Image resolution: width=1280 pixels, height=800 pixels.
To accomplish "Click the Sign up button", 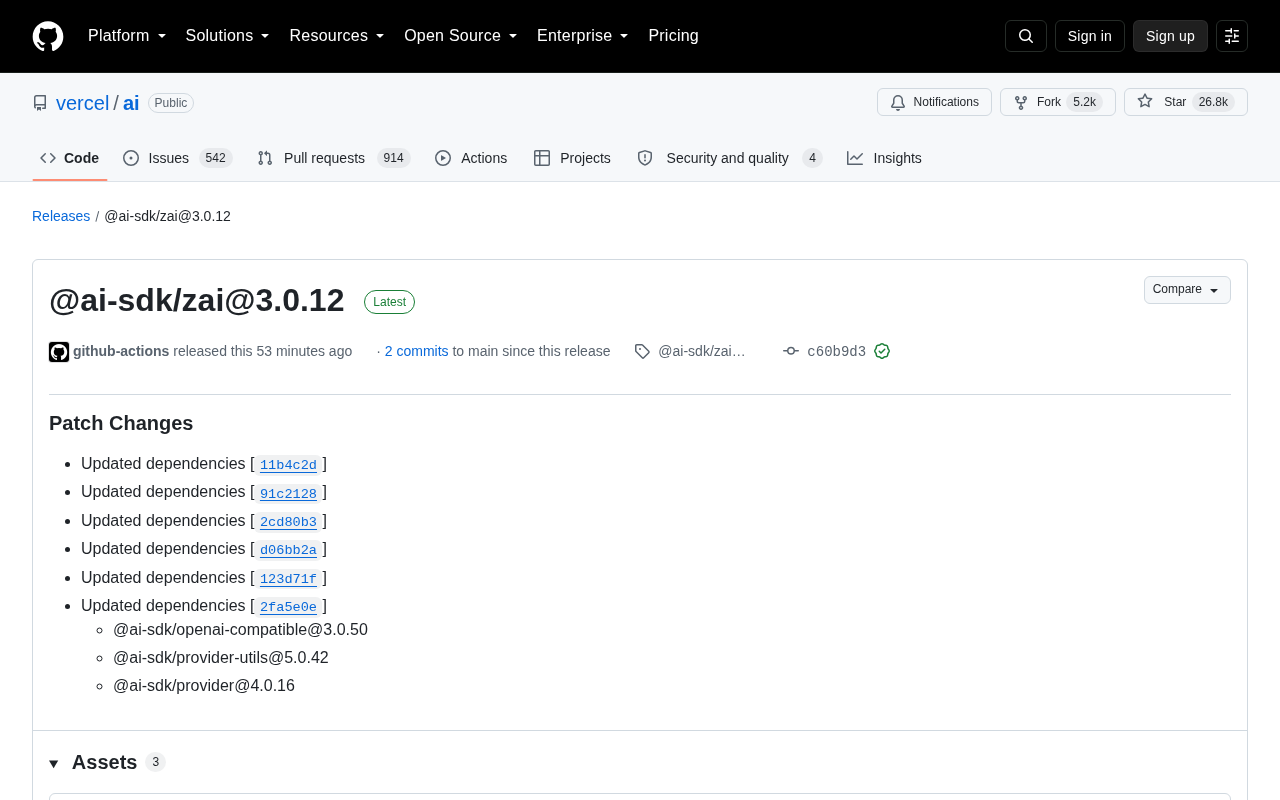I will point(1170,36).
